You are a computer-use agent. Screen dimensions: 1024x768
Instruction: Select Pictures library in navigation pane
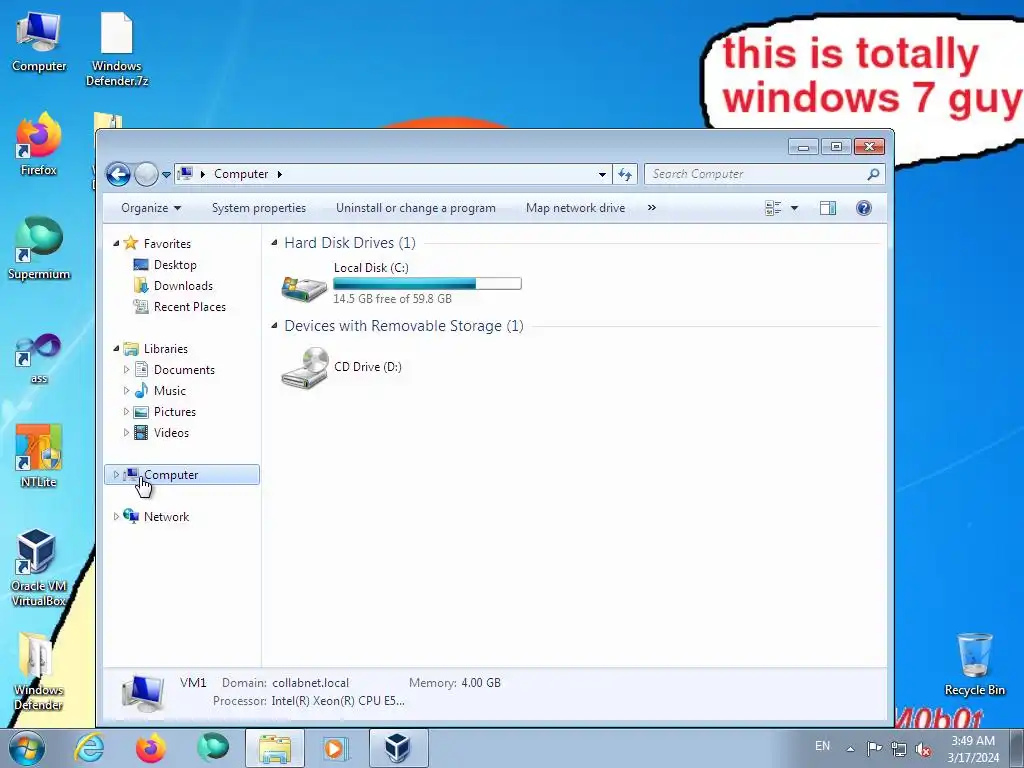[x=174, y=411]
